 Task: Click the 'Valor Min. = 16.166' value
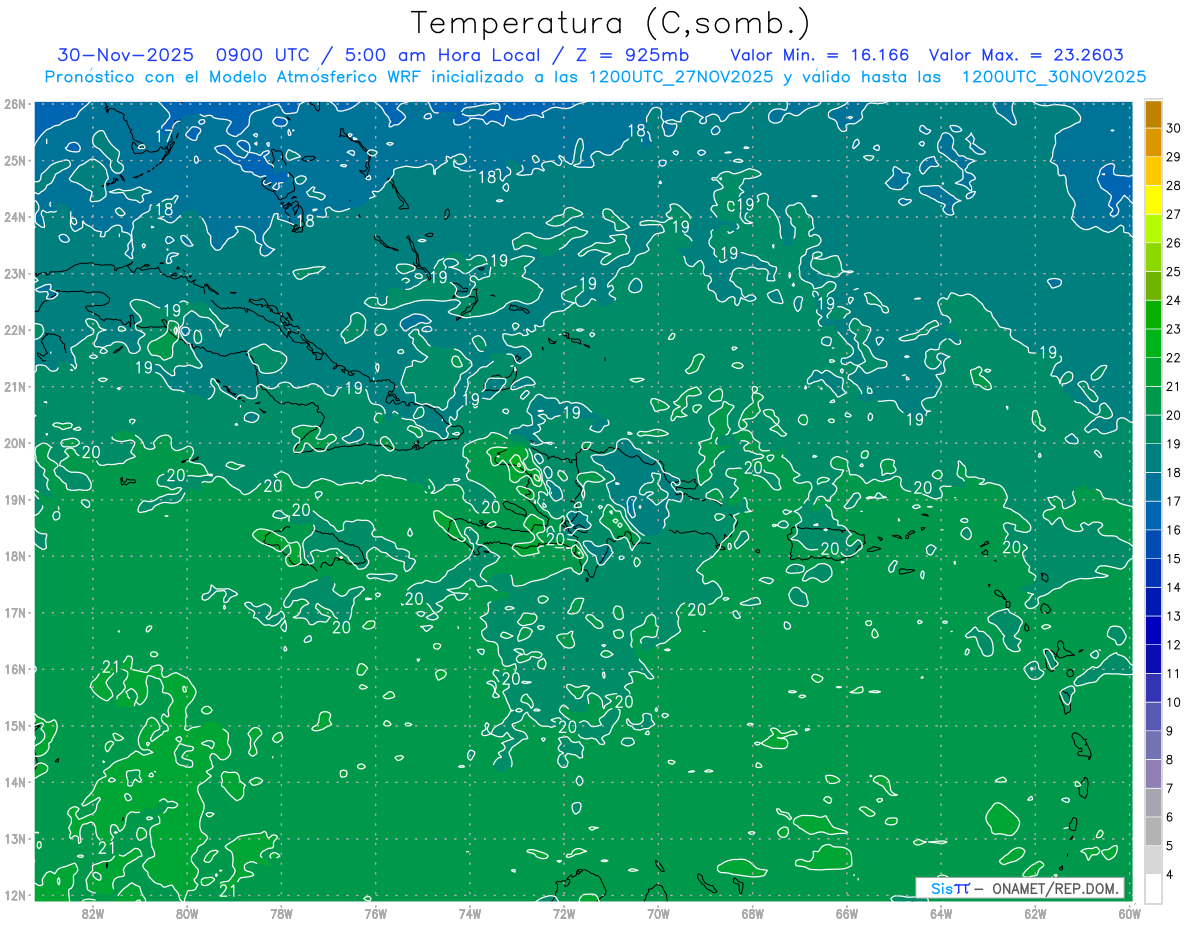[x=819, y=55]
